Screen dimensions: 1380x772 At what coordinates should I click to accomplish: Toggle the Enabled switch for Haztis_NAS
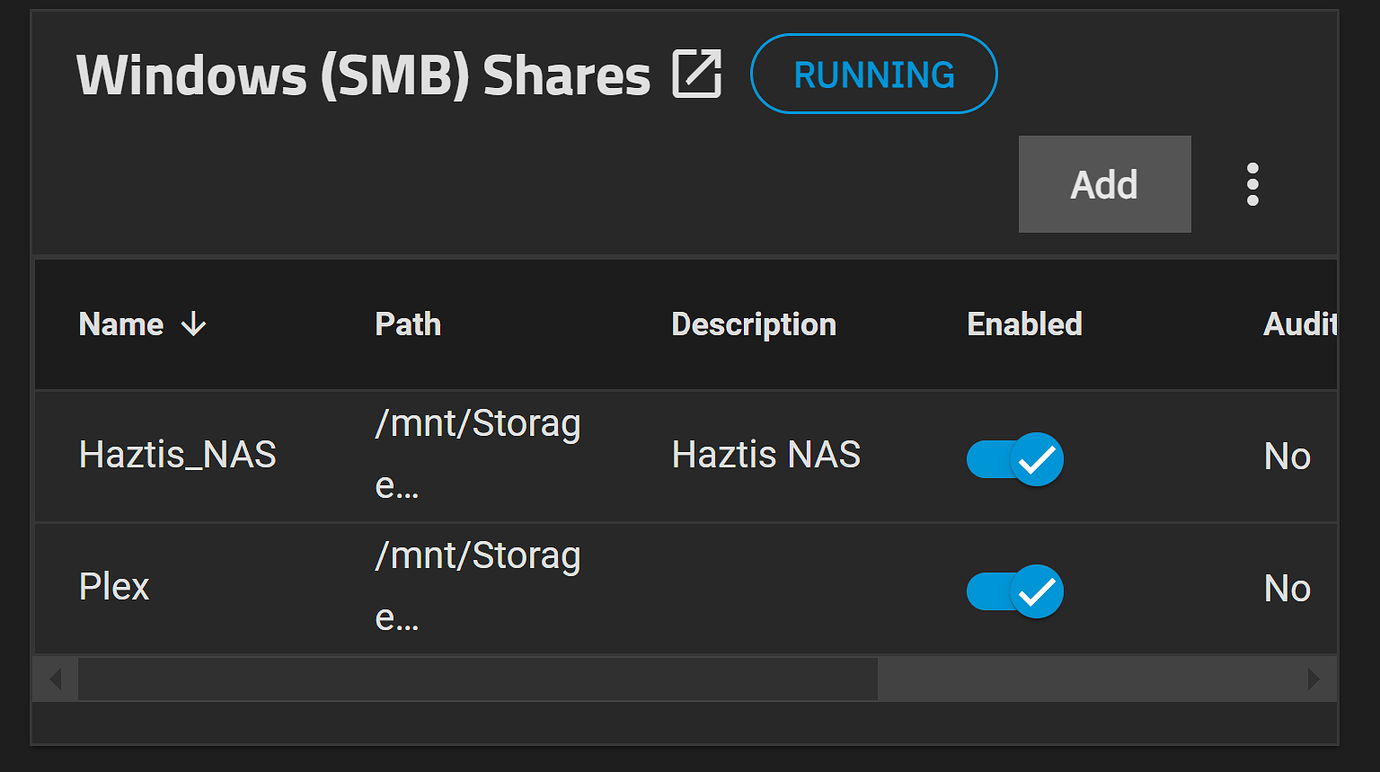point(1015,459)
